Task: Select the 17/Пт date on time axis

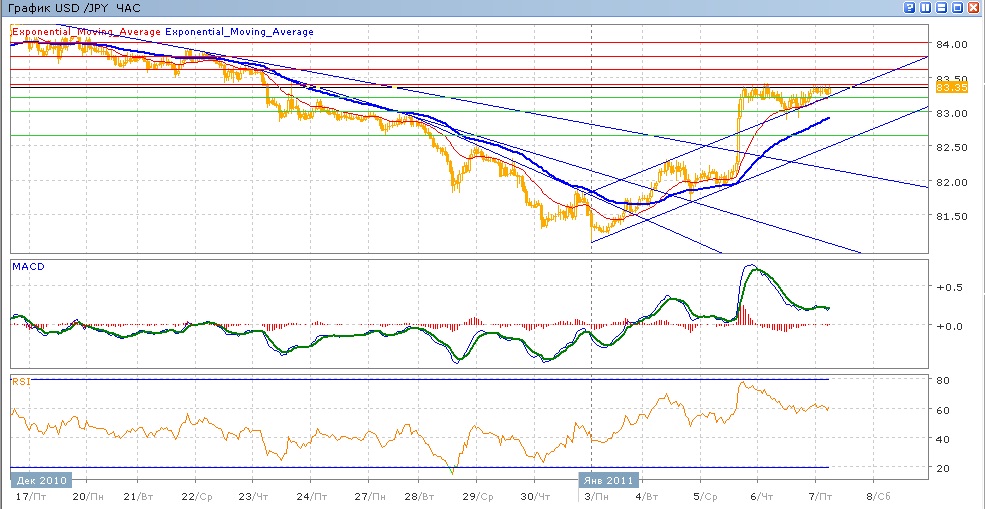Action: [31, 496]
